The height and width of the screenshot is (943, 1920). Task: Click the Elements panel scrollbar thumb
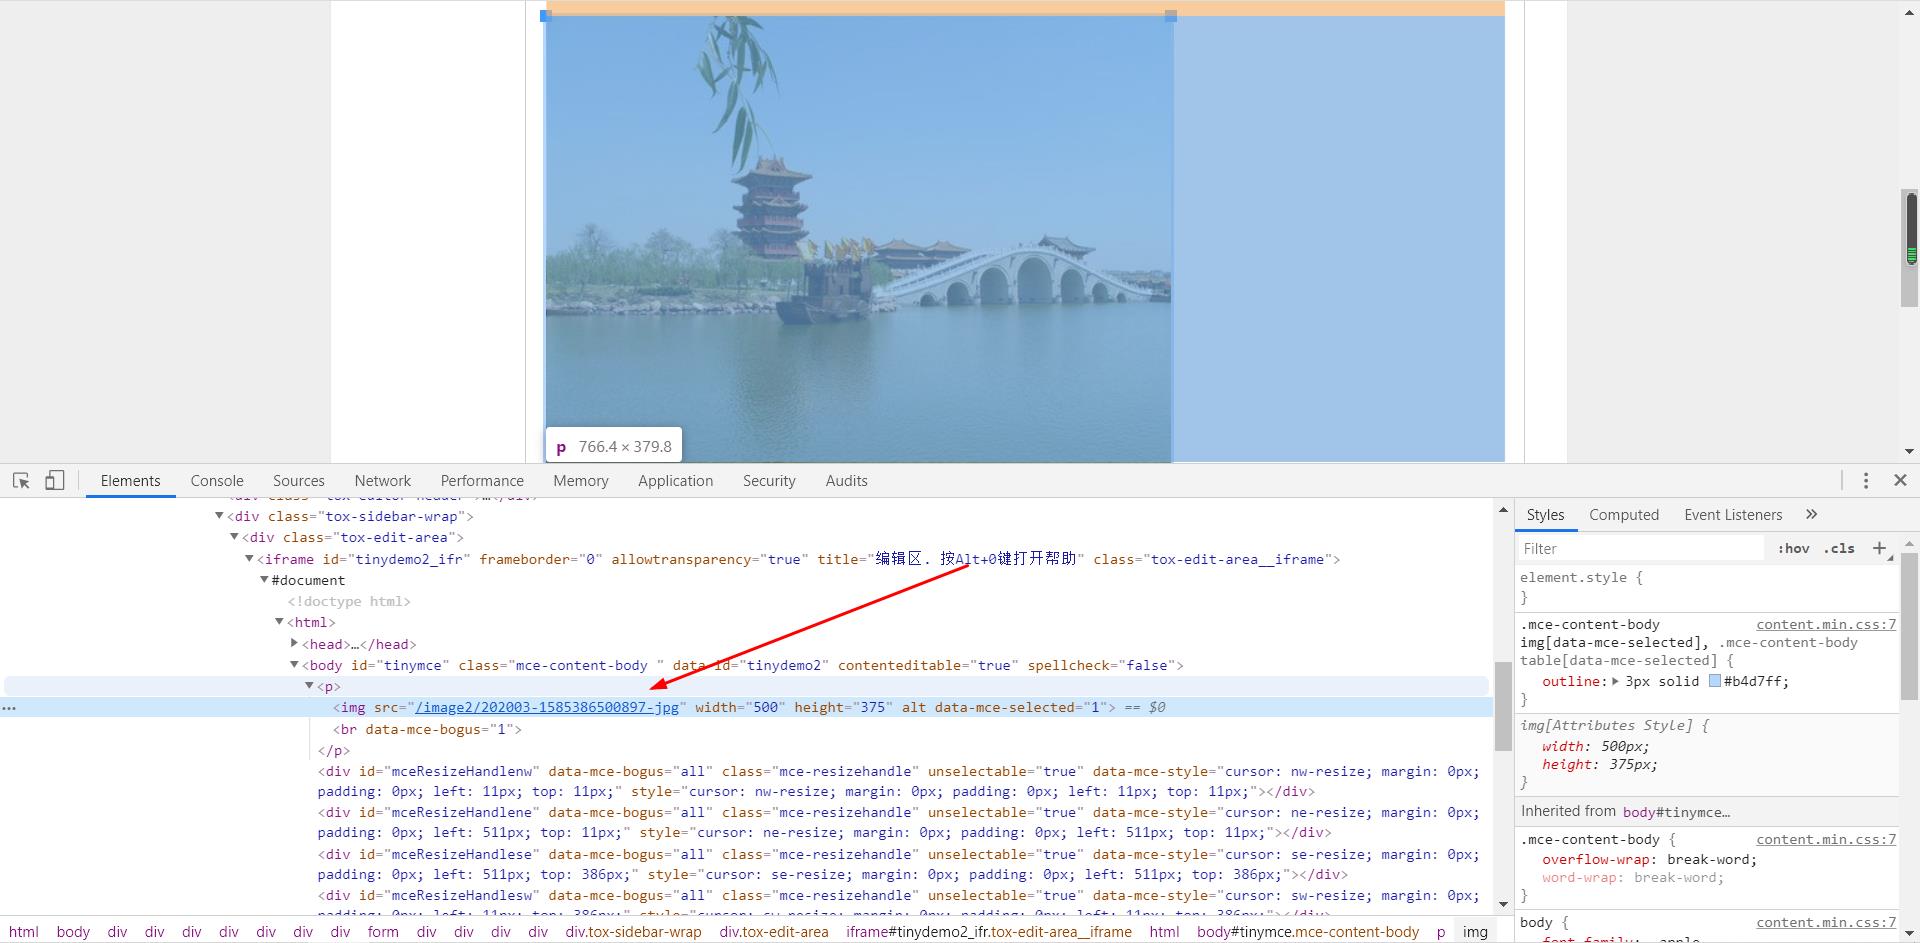pos(1502,706)
